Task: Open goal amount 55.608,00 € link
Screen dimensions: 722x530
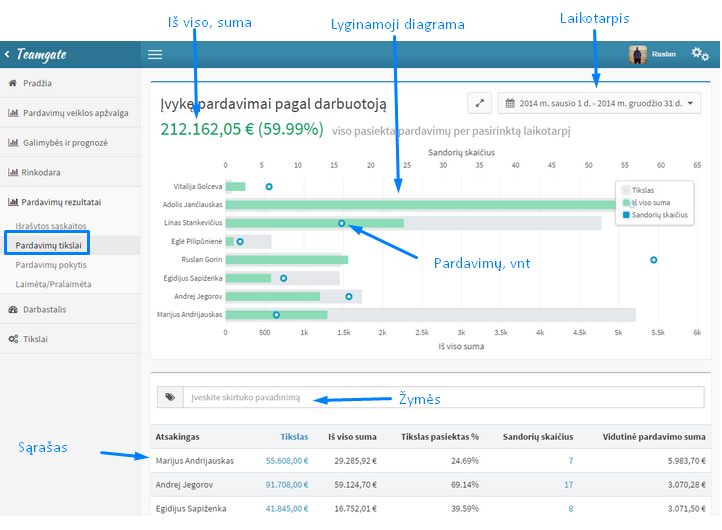Action: pos(287,460)
